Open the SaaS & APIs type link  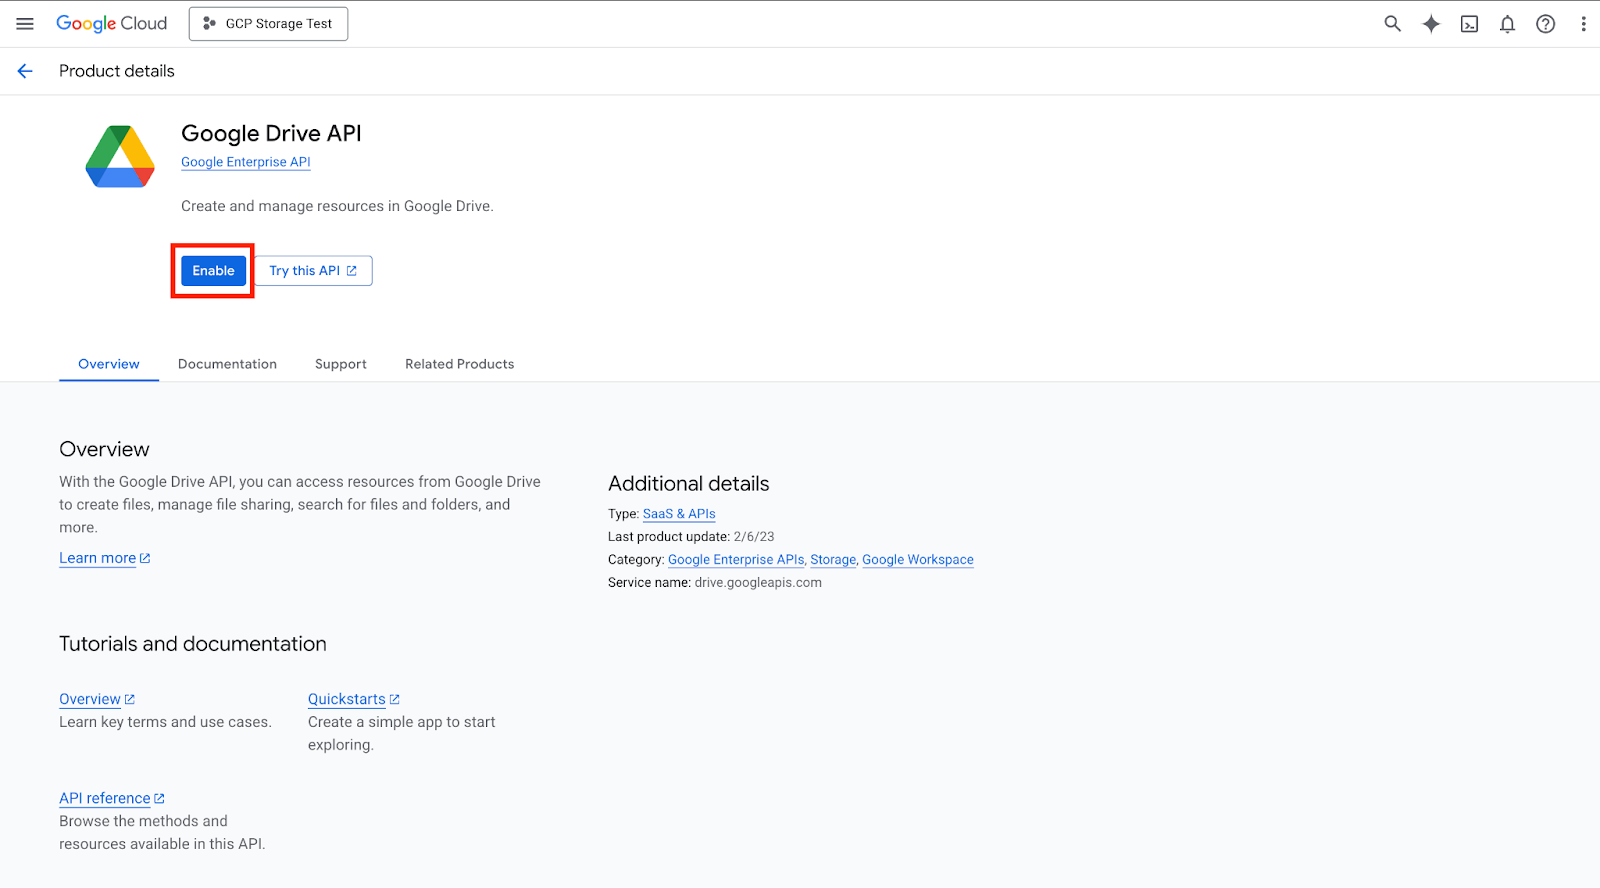click(679, 514)
